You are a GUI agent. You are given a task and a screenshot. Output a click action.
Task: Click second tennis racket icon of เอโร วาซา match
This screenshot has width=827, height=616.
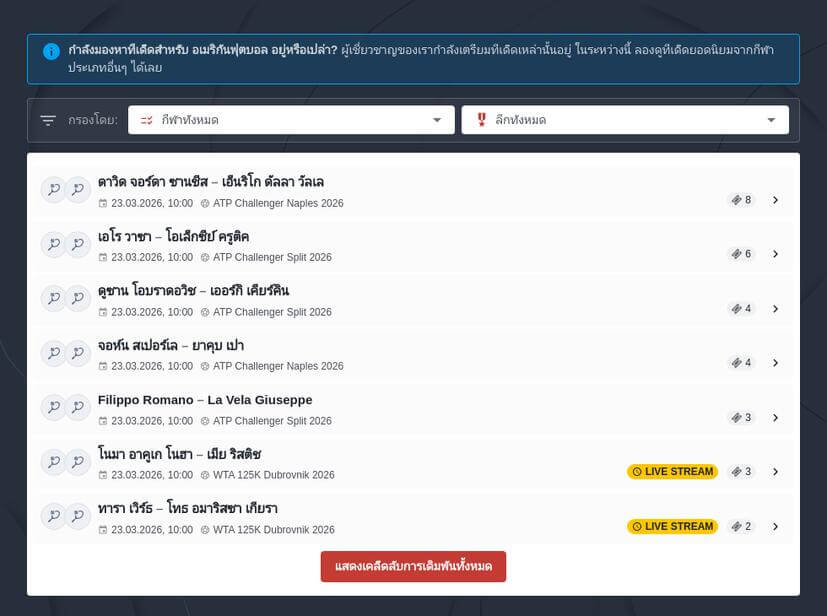tap(78, 244)
